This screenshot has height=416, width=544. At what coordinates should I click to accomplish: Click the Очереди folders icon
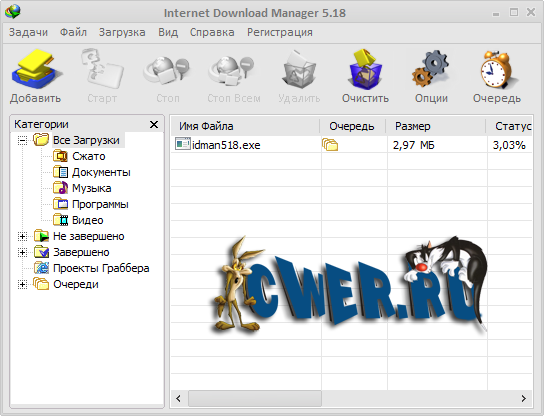[x=41, y=284]
